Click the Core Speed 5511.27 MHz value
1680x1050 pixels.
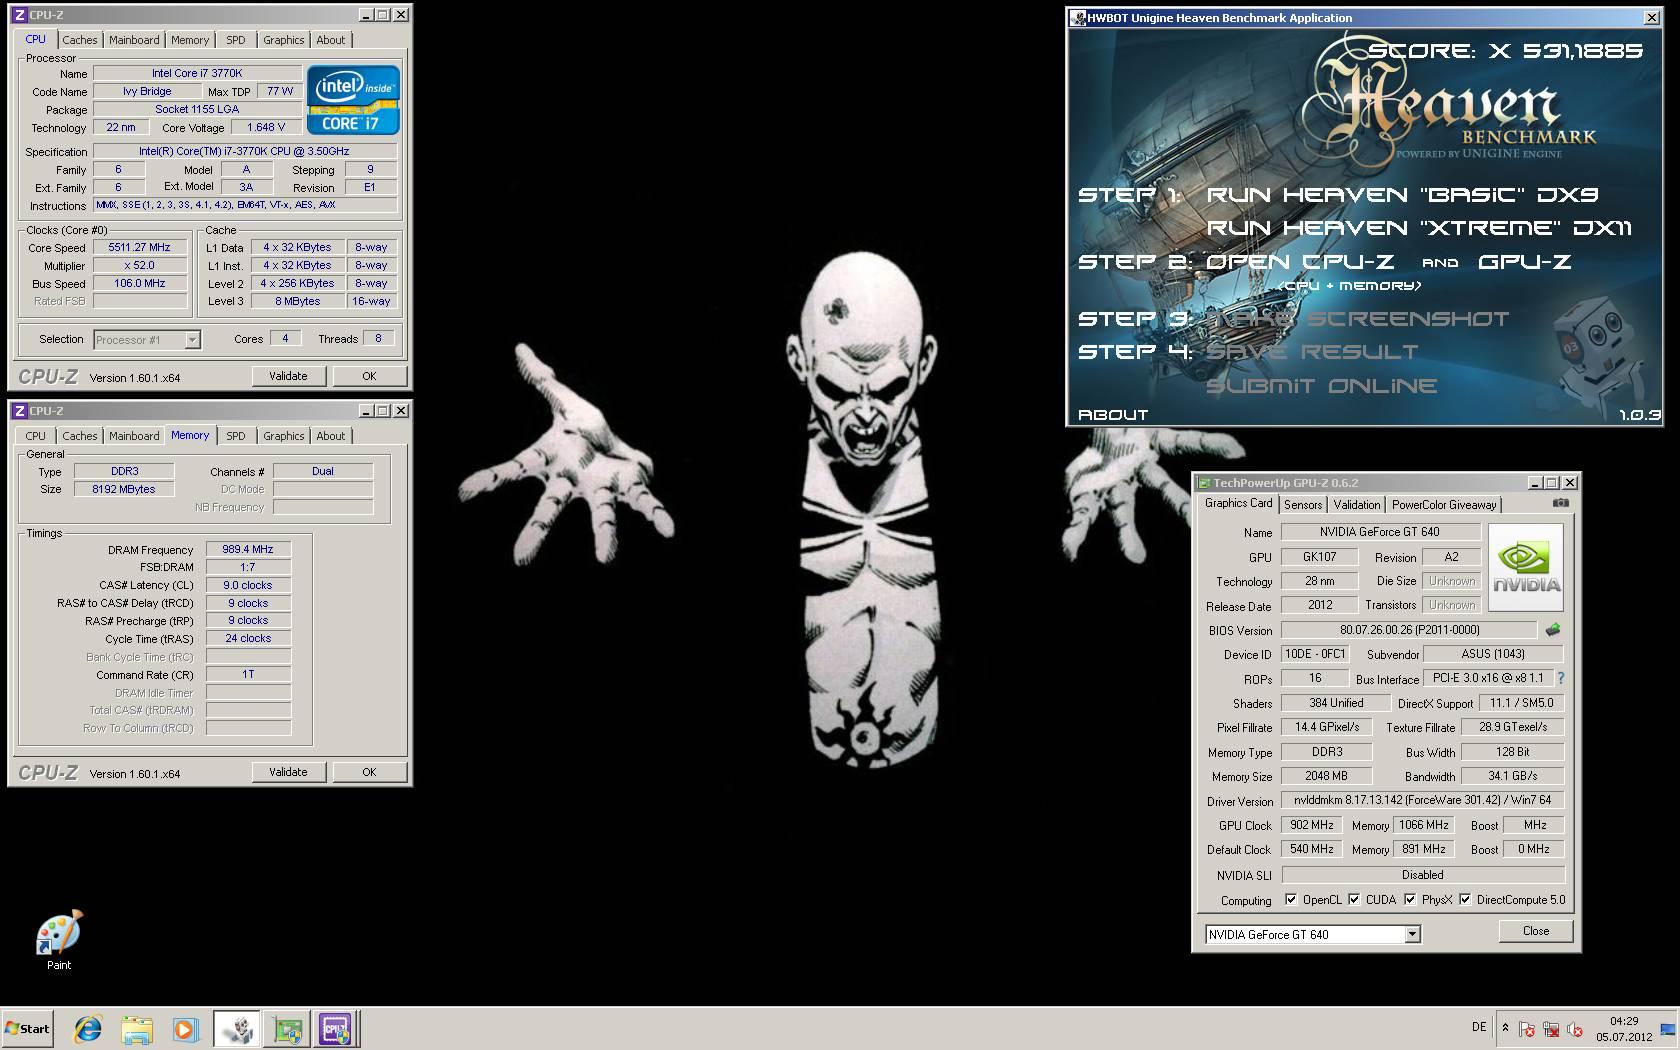pos(140,248)
